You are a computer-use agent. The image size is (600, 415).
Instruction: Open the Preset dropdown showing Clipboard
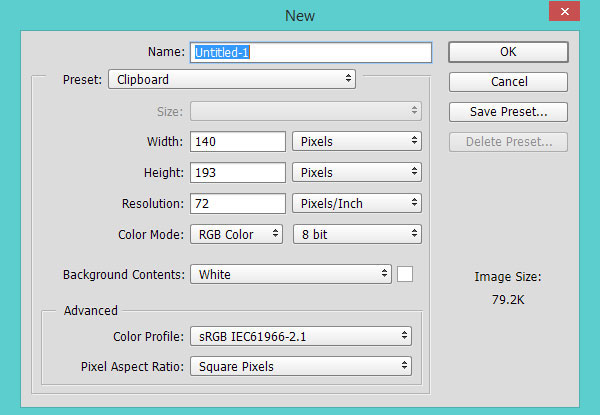232,79
